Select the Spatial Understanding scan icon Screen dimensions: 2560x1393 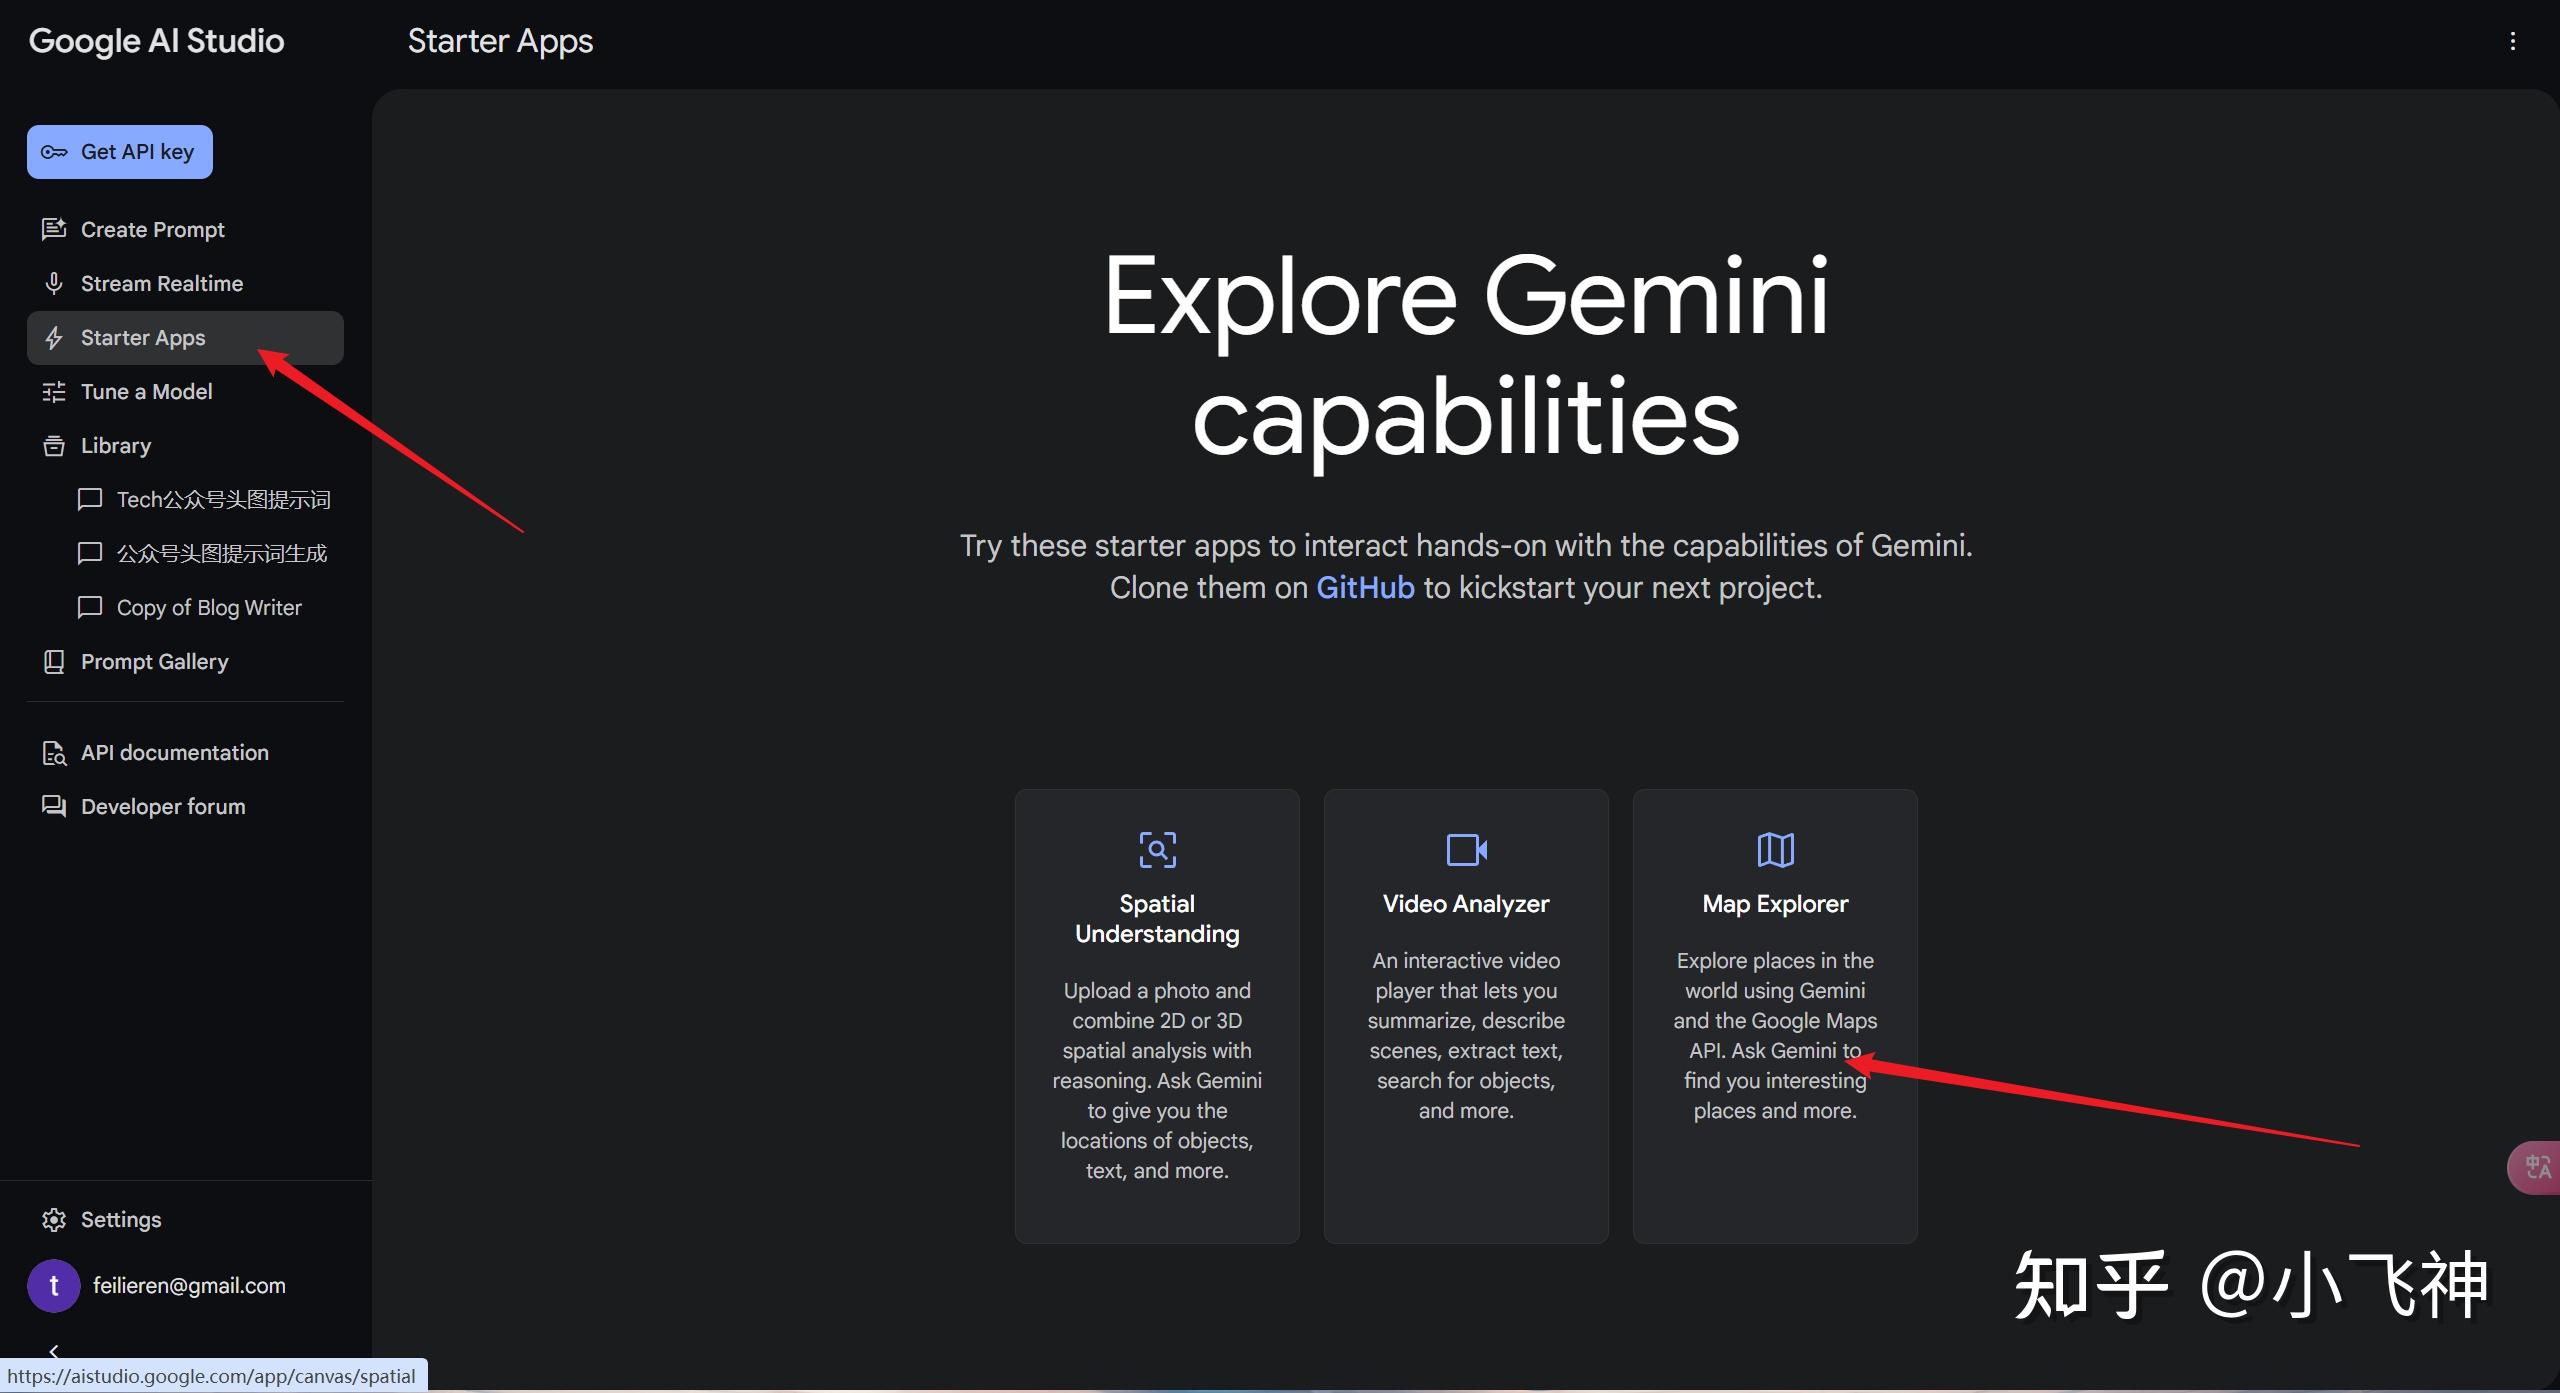[1156, 849]
